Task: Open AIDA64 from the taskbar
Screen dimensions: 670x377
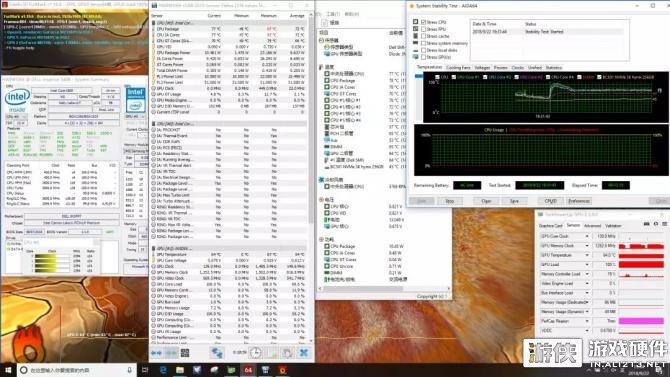Action: (248, 370)
